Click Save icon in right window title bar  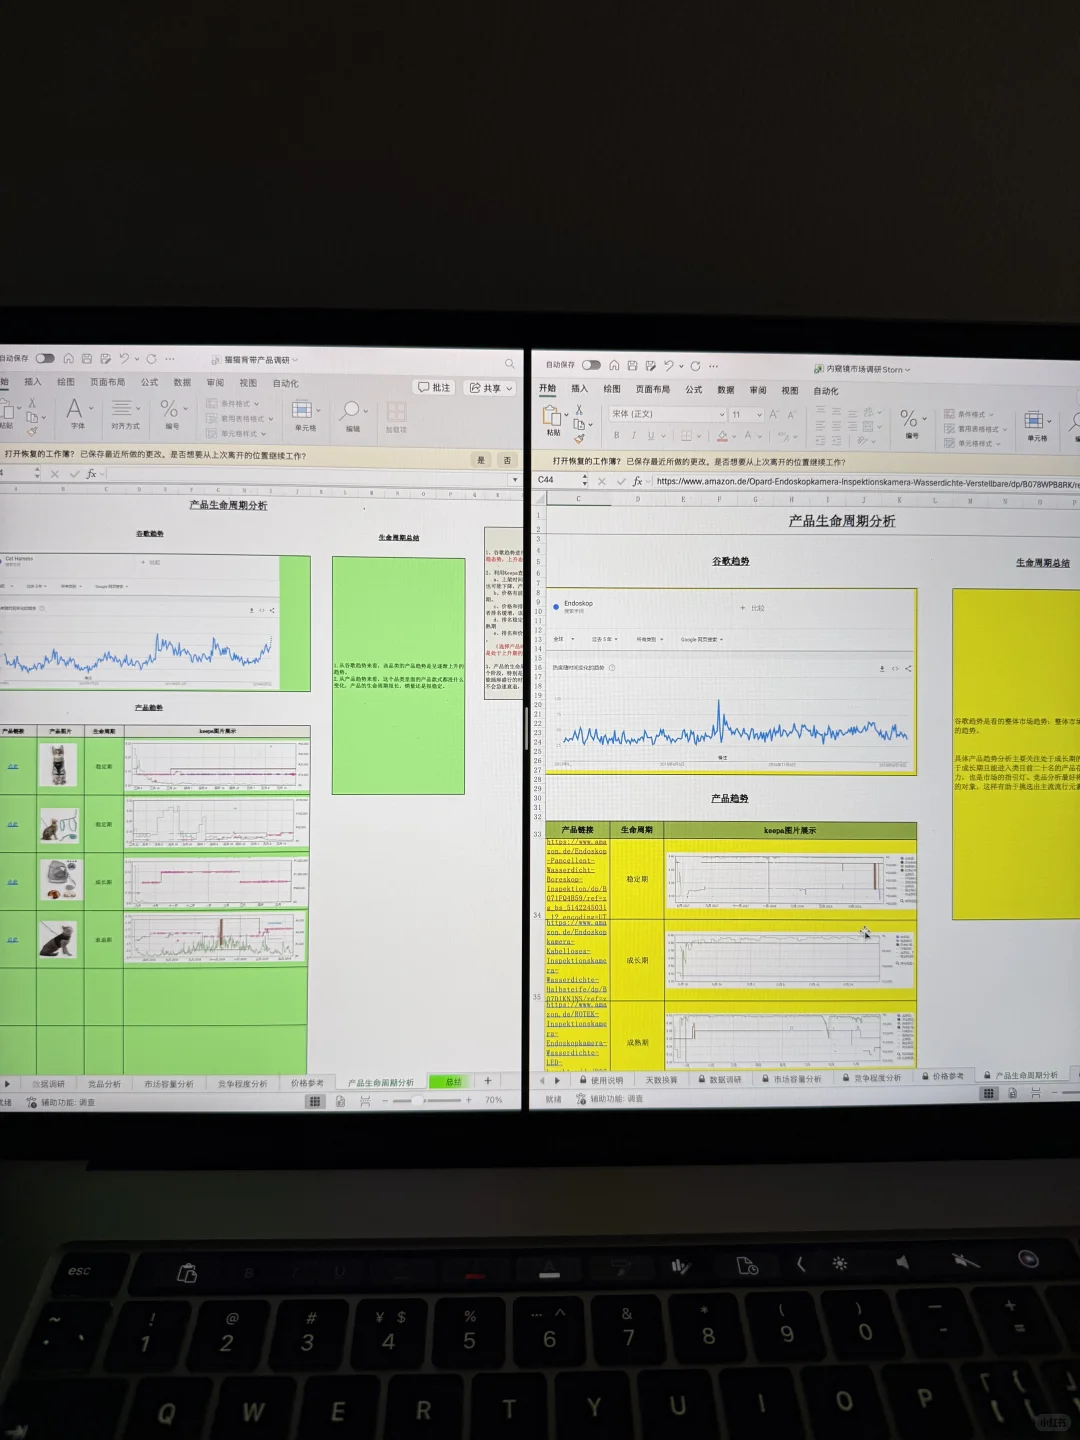click(x=632, y=365)
